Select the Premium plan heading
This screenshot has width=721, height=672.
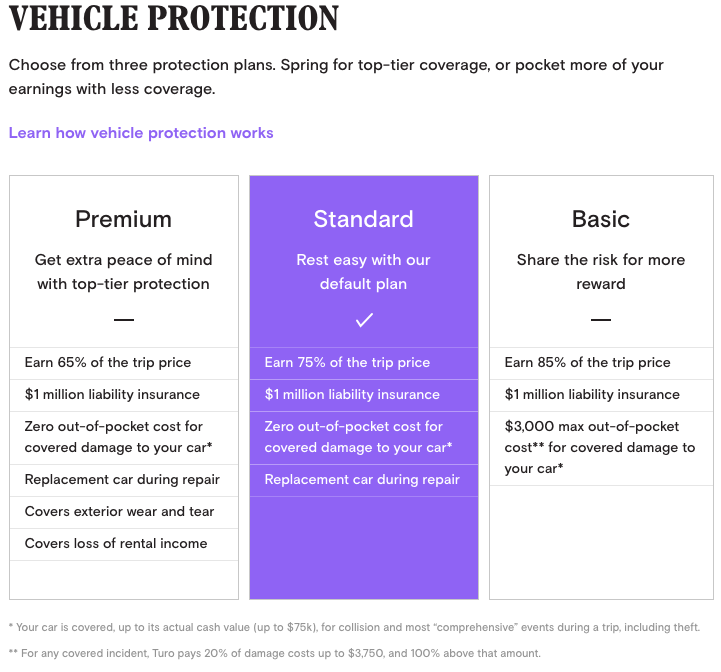(x=124, y=219)
